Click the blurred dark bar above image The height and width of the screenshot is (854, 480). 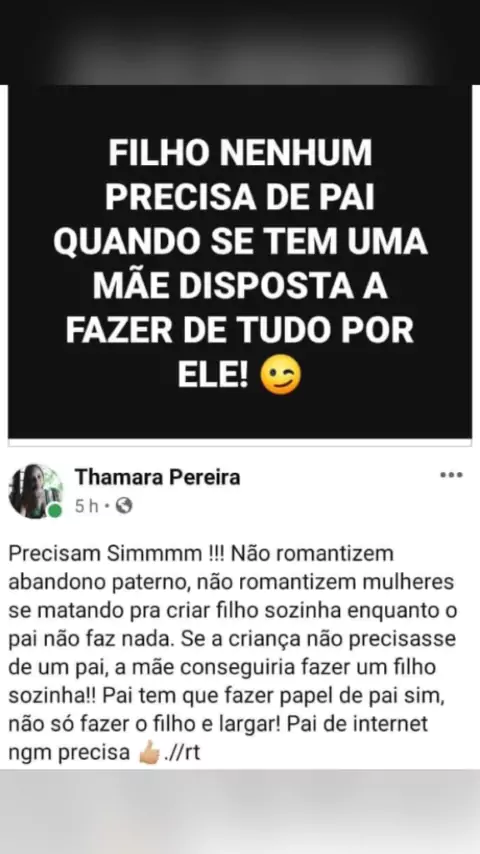coord(240,42)
